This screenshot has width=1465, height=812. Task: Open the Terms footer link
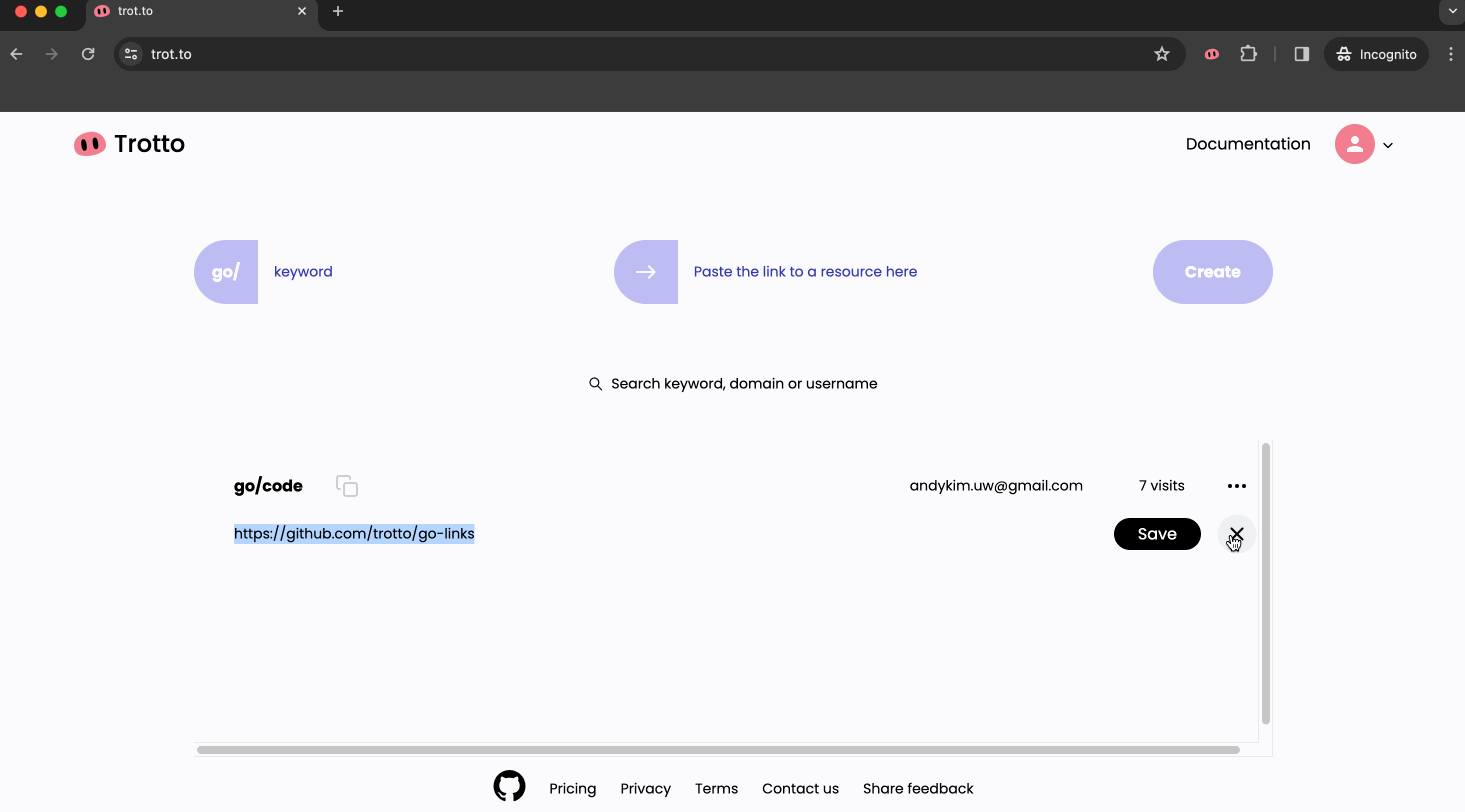point(717,789)
